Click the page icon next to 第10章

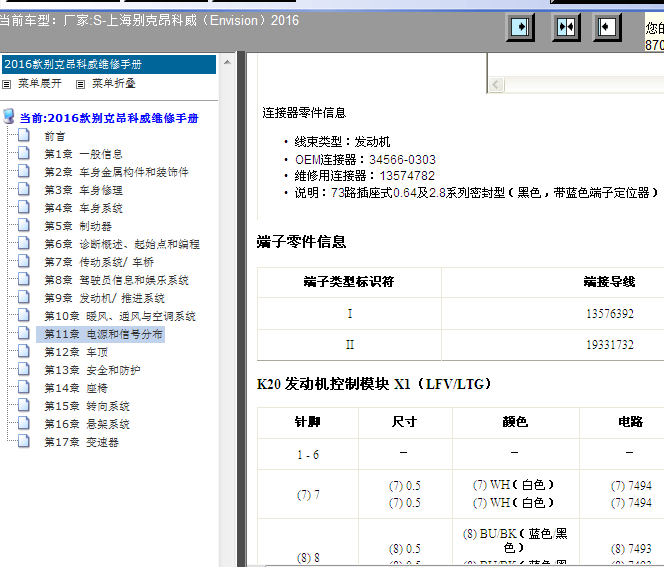(24, 315)
